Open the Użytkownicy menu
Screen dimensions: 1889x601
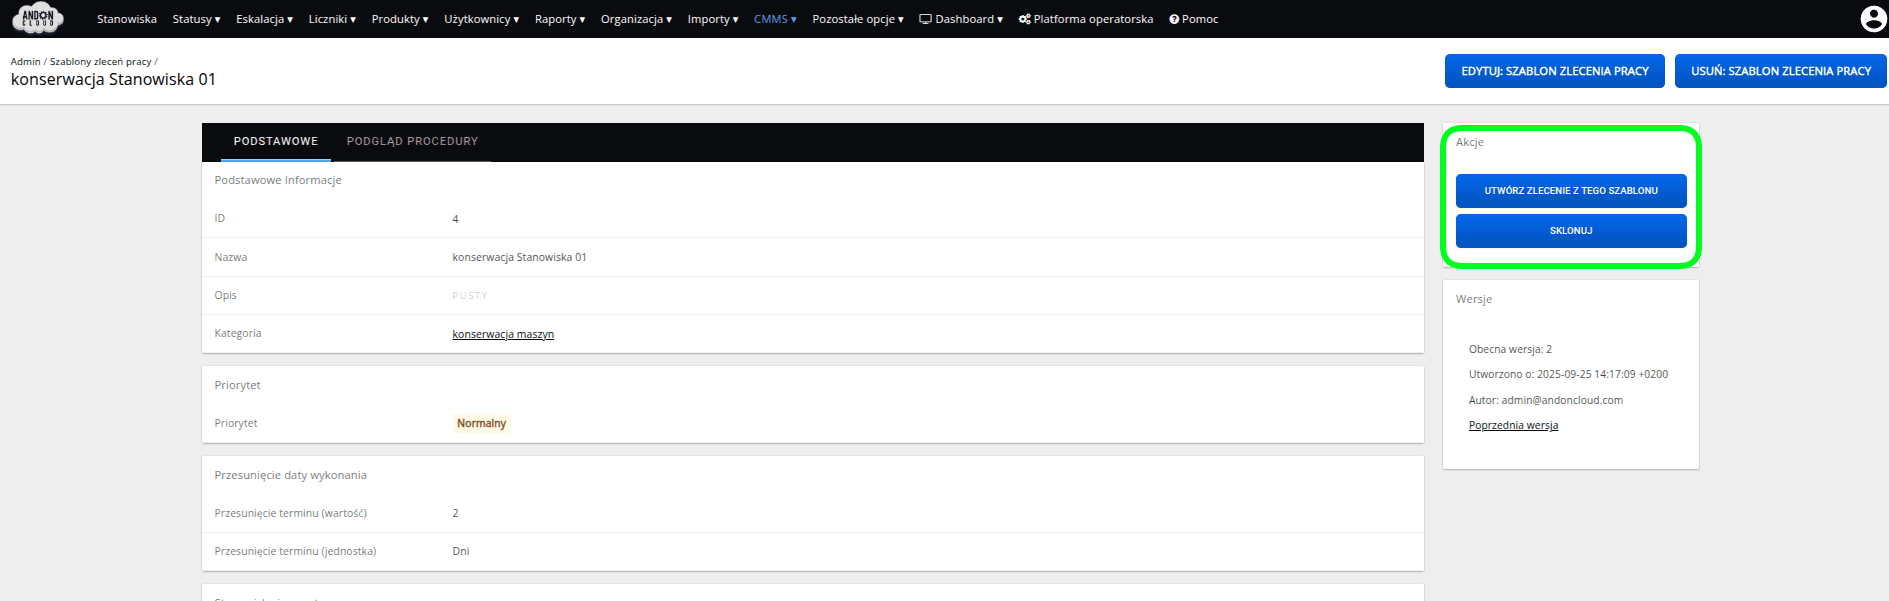coord(481,19)
